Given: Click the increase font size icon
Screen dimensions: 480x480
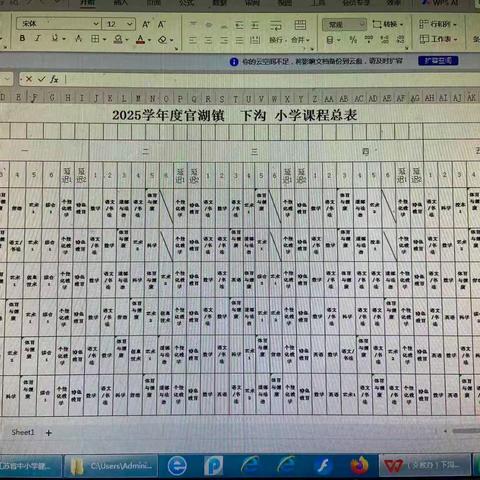Looking at the screenshot, I should point(146,24).
